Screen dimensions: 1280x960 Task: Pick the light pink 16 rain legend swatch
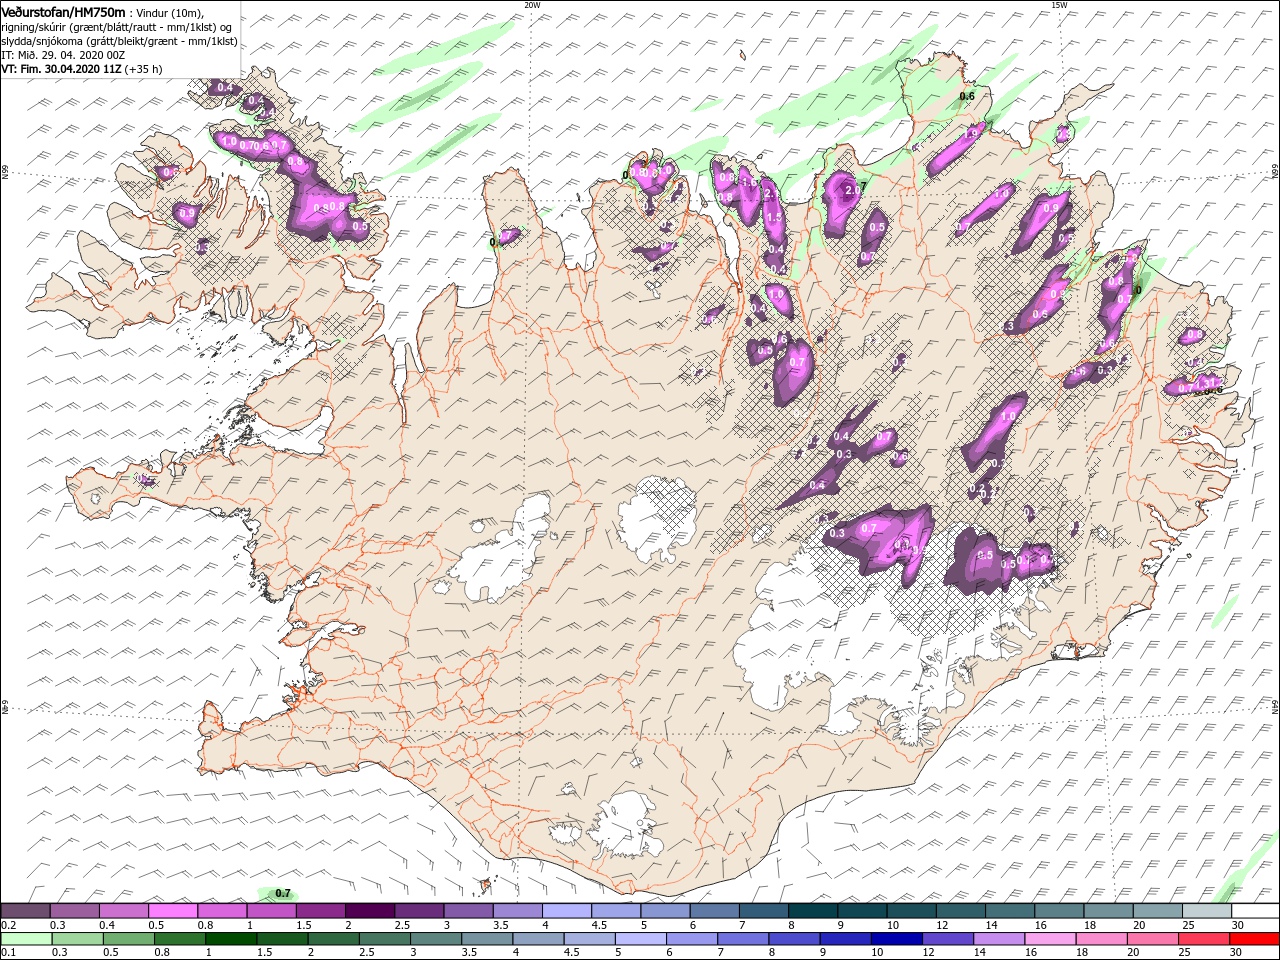(x=1050, y=939)
